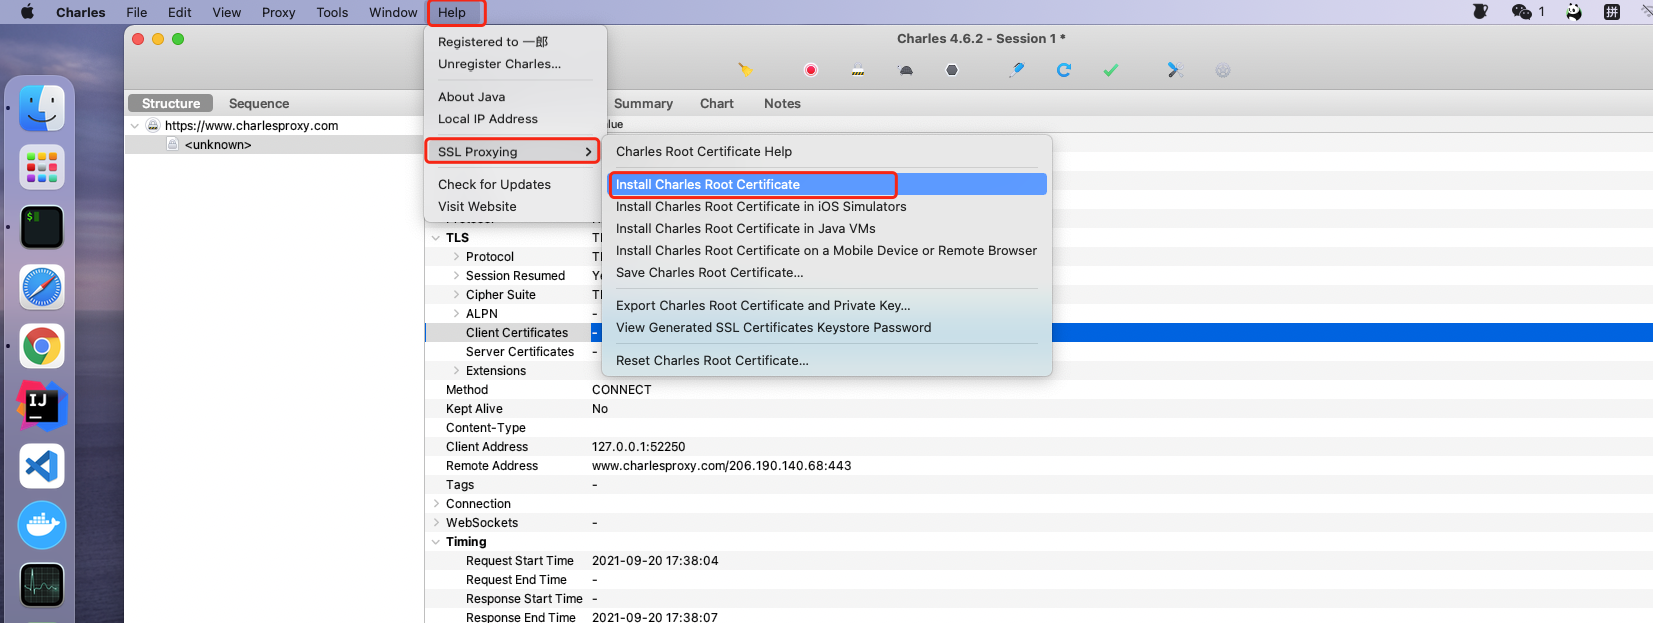Open Visual Studio Code in the Dock
The image size is (1653, 623).
[42, 466]
